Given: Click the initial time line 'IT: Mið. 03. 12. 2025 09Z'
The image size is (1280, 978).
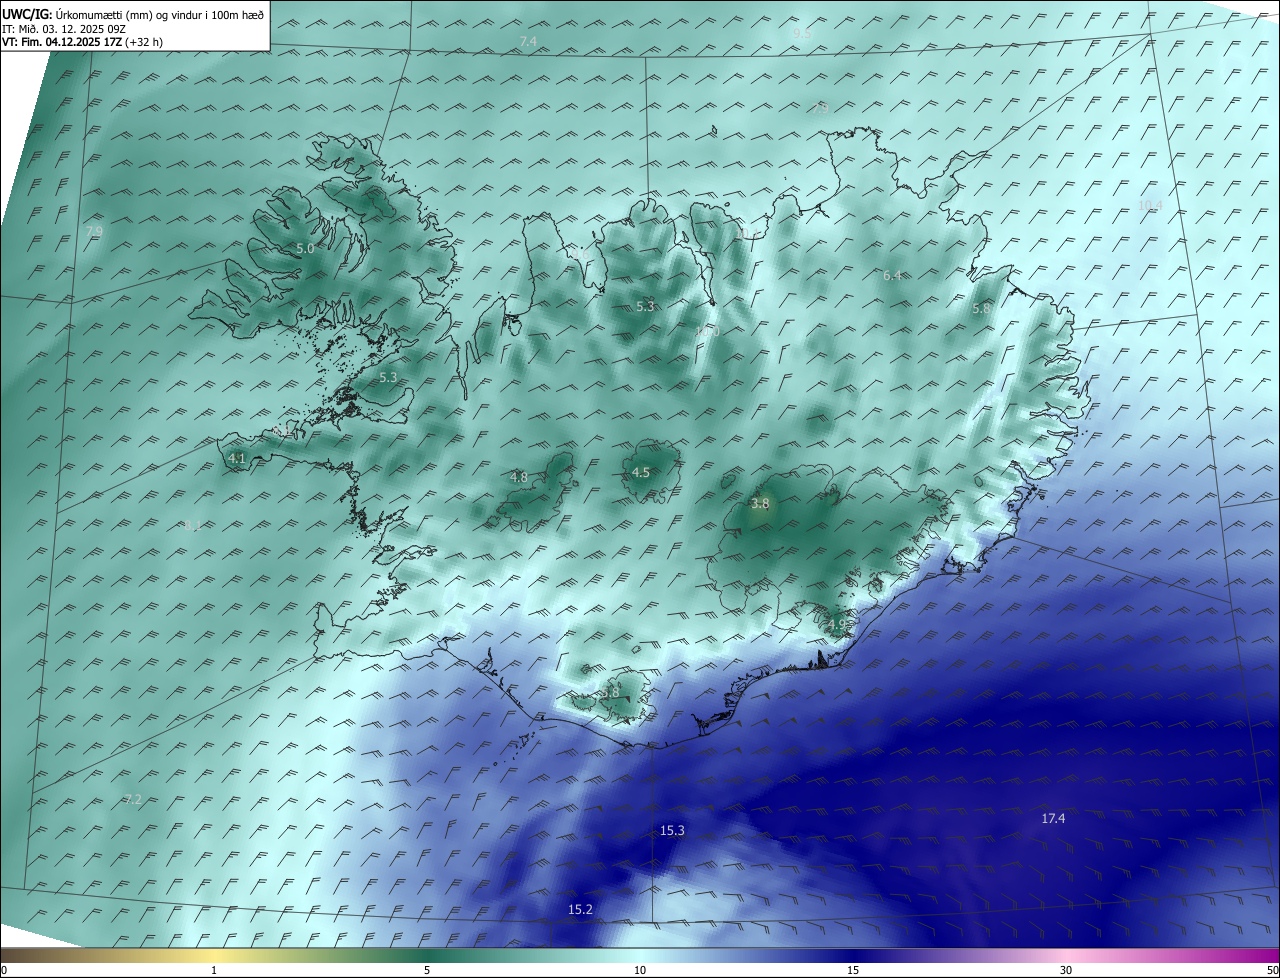Looking at the screenshot, I should [x=64, y=29].
